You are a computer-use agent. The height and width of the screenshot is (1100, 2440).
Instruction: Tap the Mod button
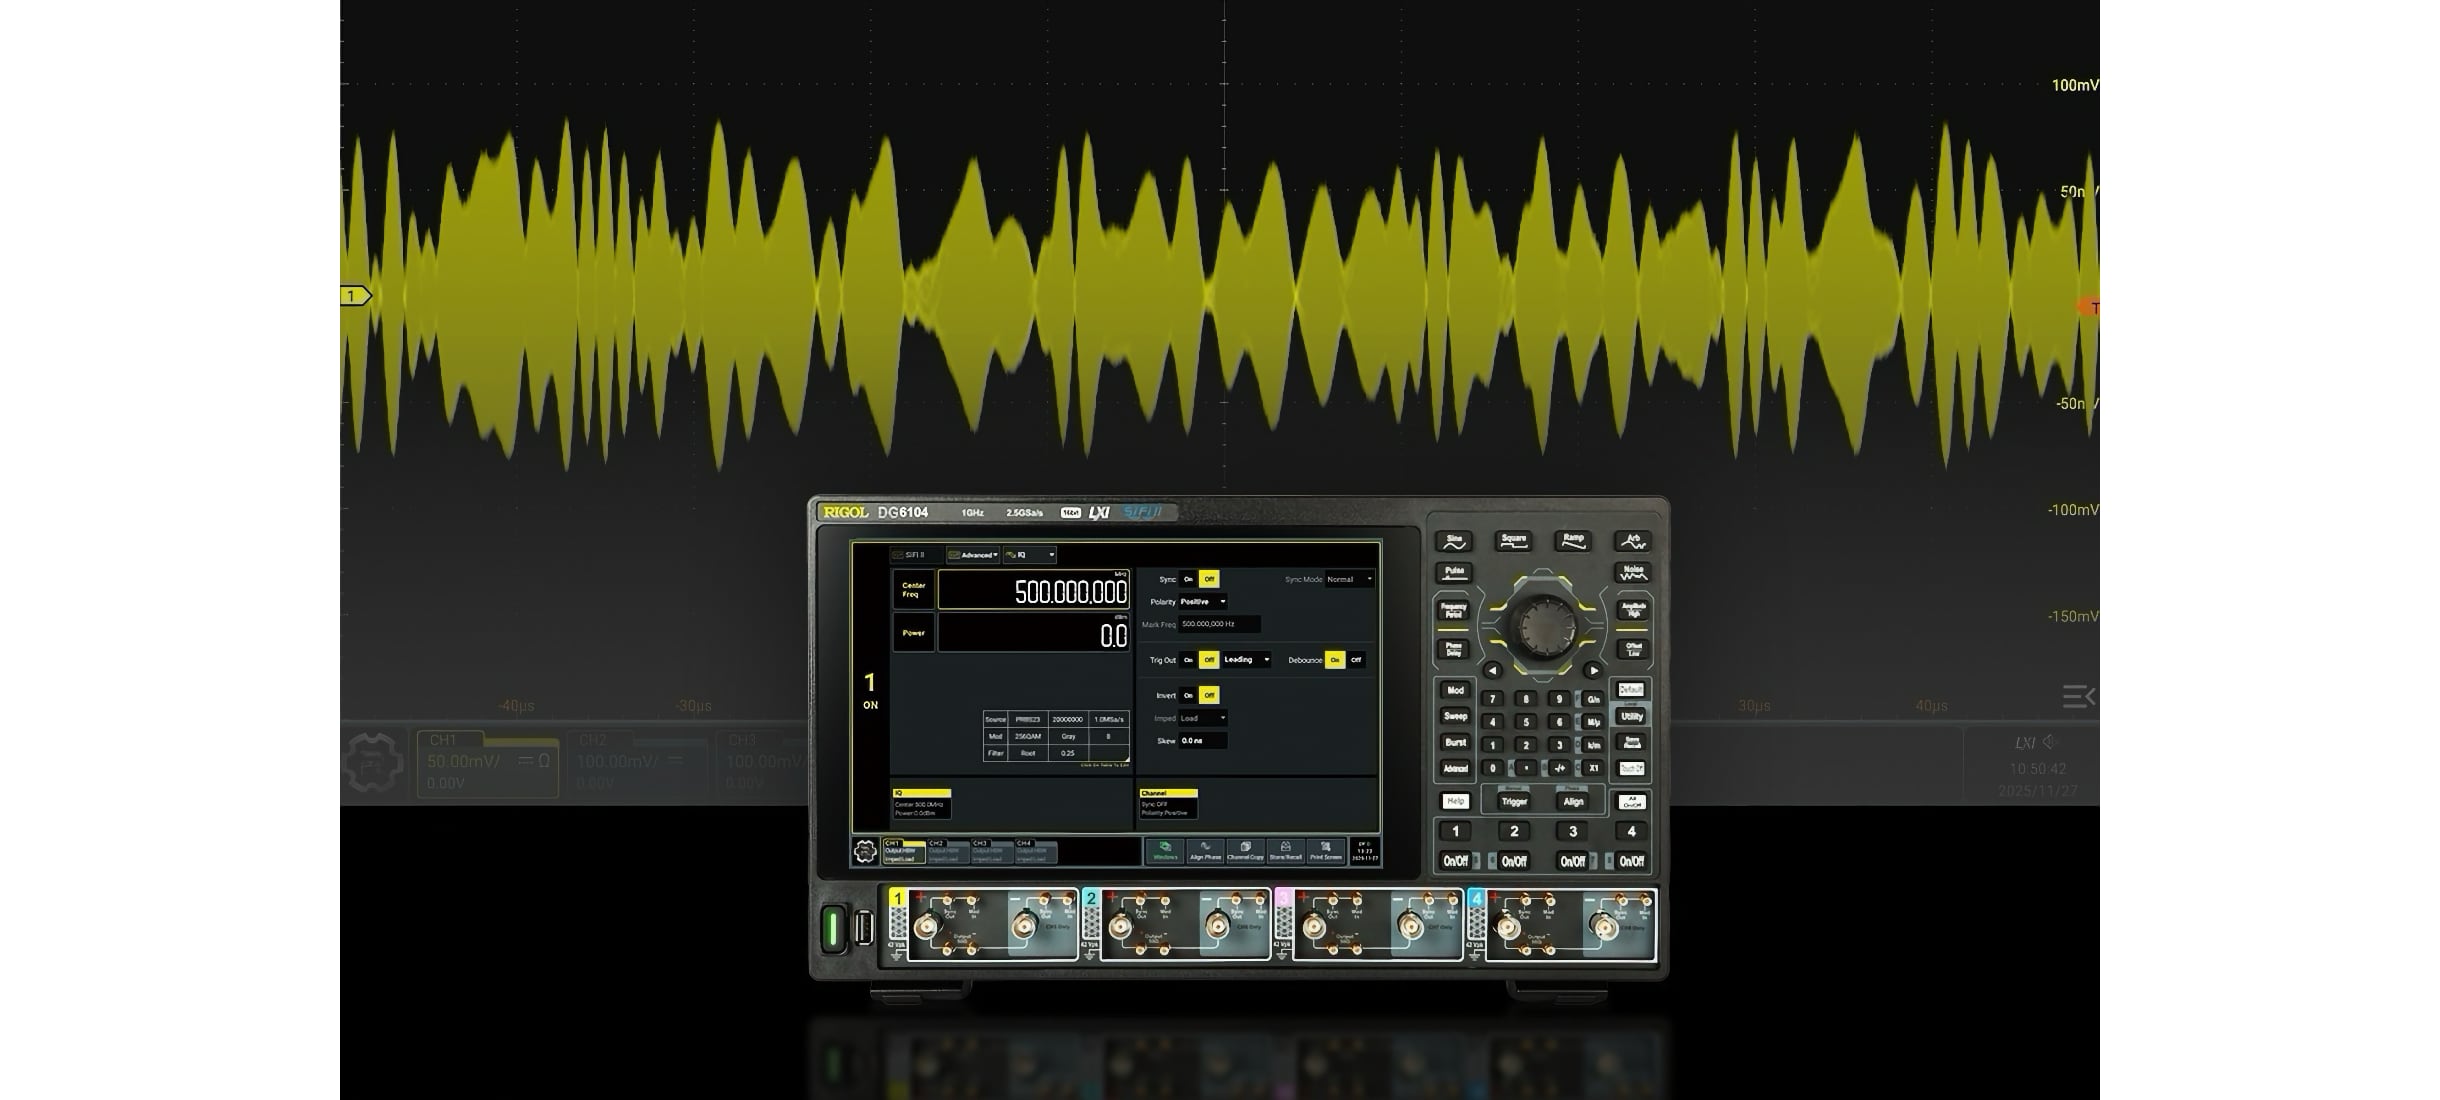(x=1455, y=691)
